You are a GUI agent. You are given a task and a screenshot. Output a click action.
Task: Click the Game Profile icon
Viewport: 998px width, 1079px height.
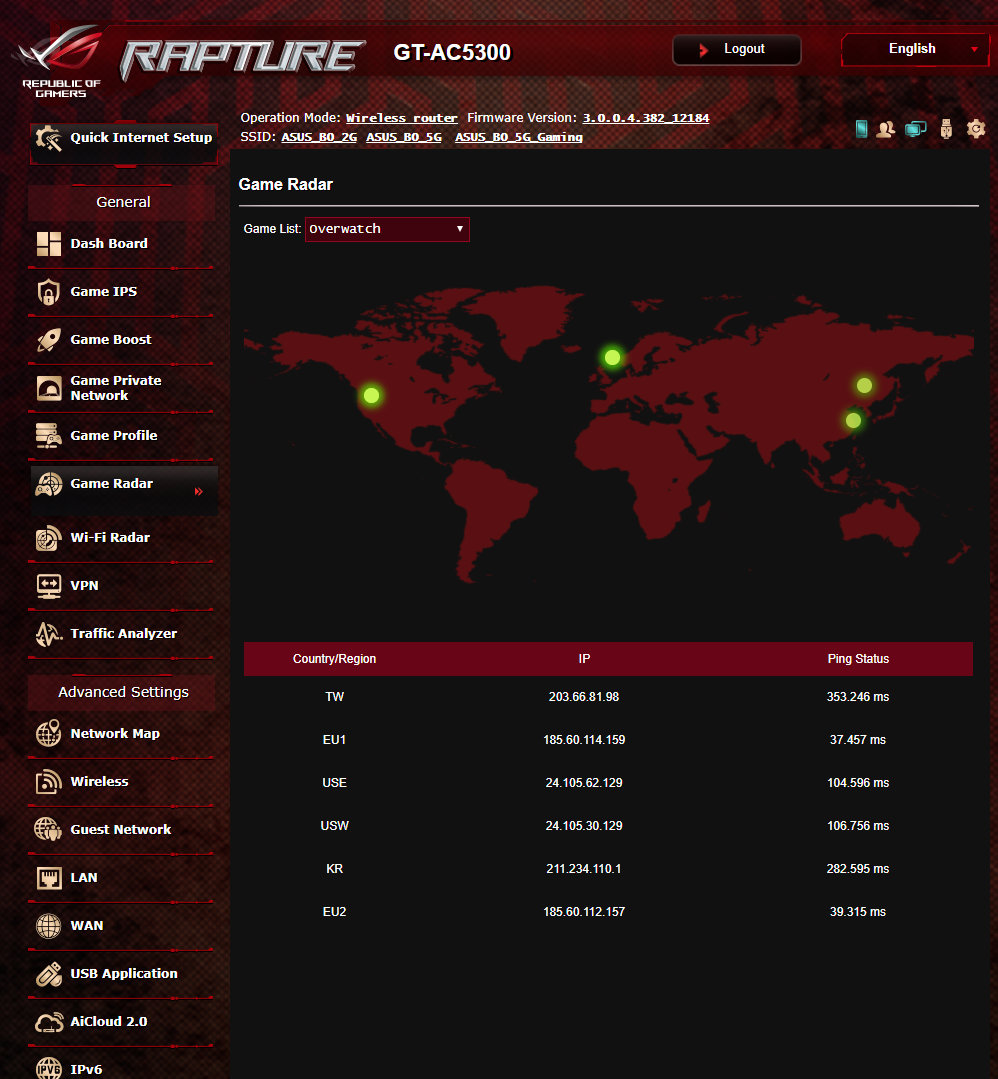click(x=48, y=436)
